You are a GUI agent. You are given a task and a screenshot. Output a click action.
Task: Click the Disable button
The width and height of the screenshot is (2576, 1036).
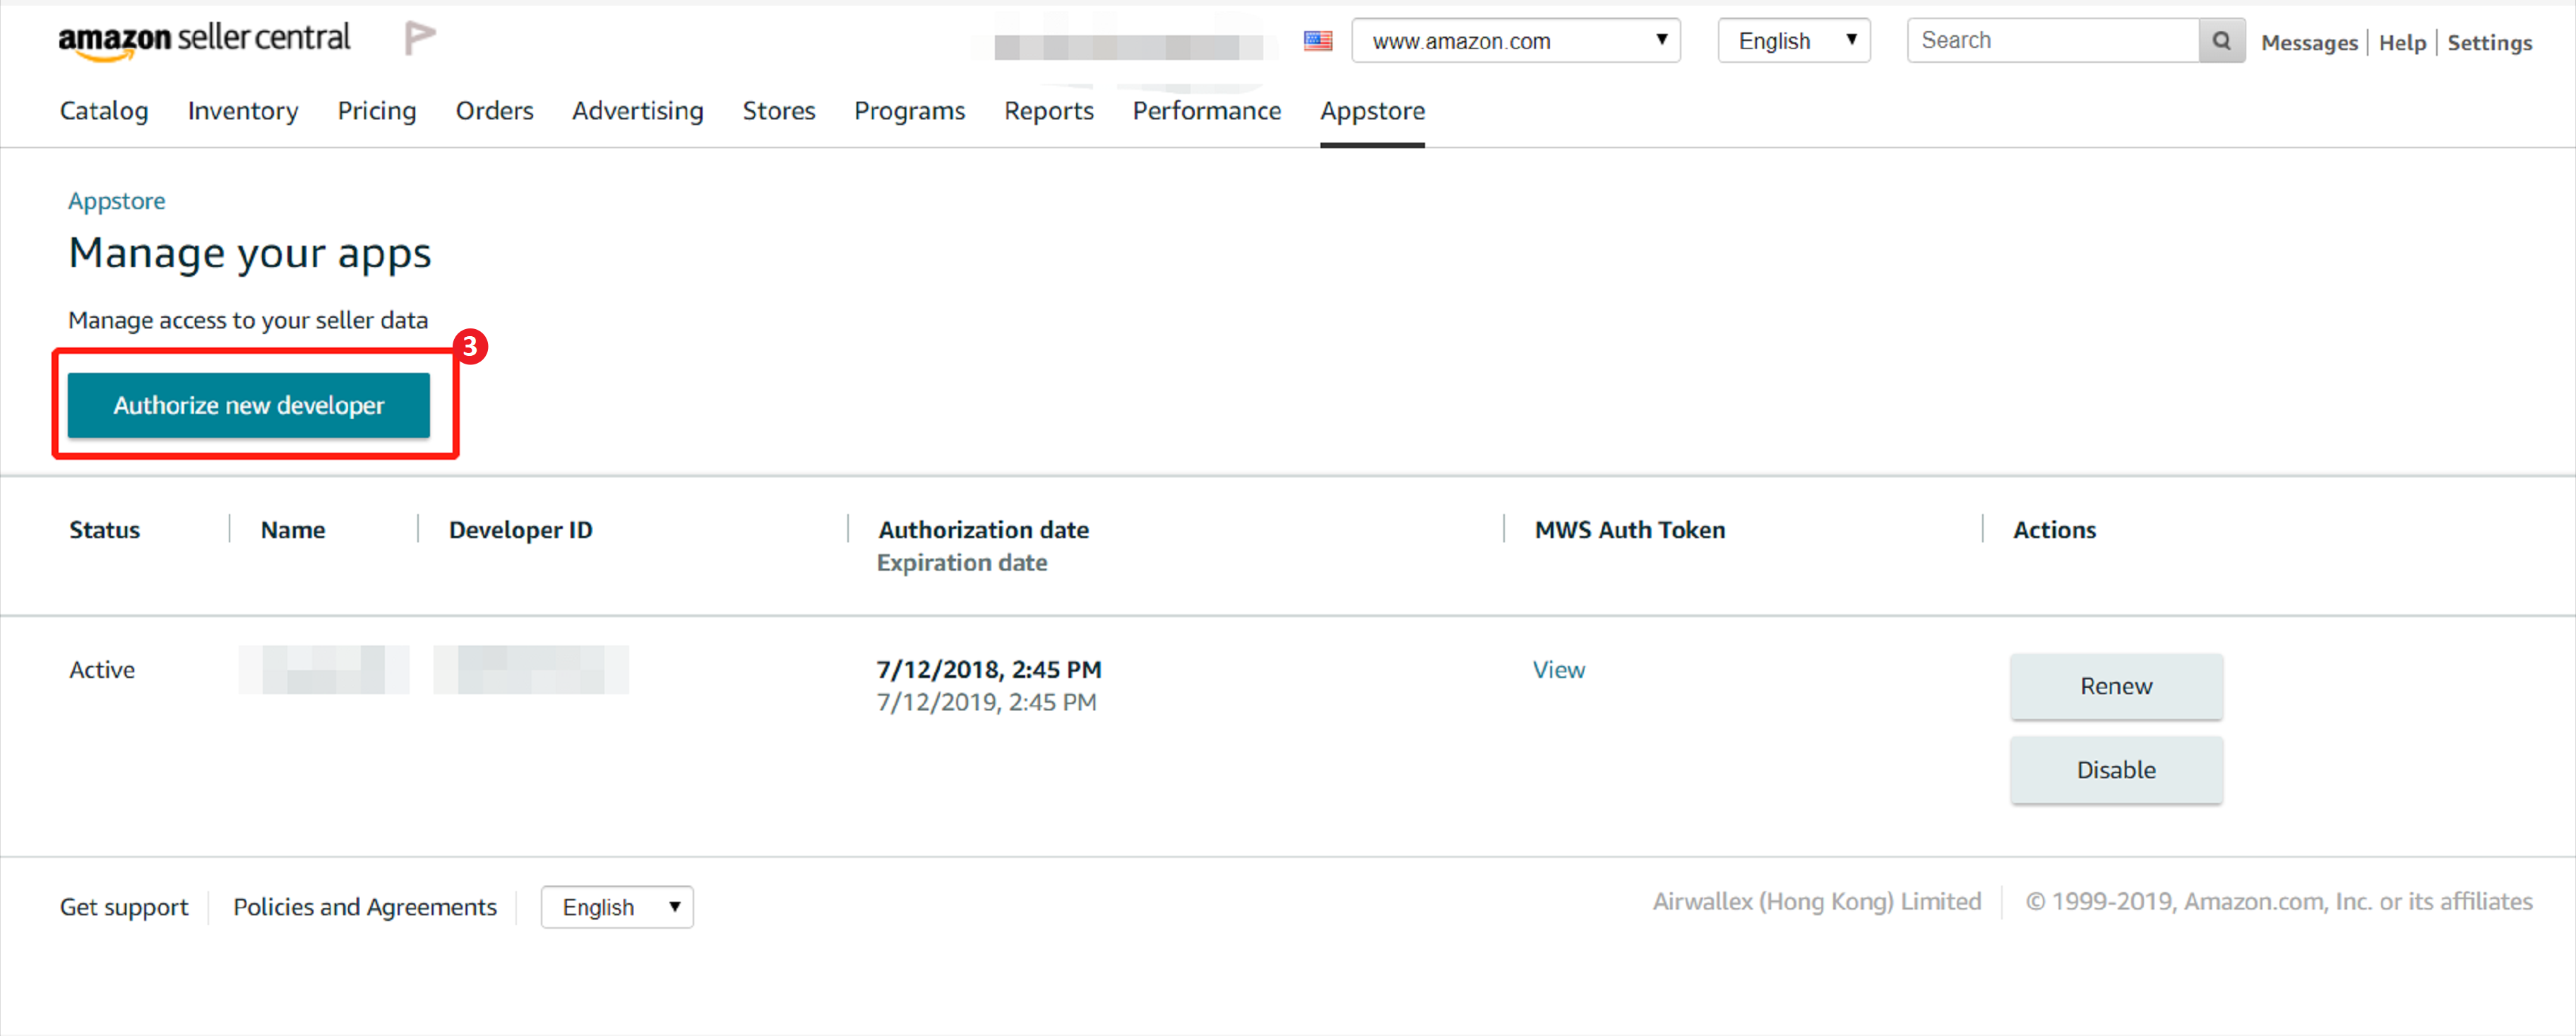tap(2115, 770)
